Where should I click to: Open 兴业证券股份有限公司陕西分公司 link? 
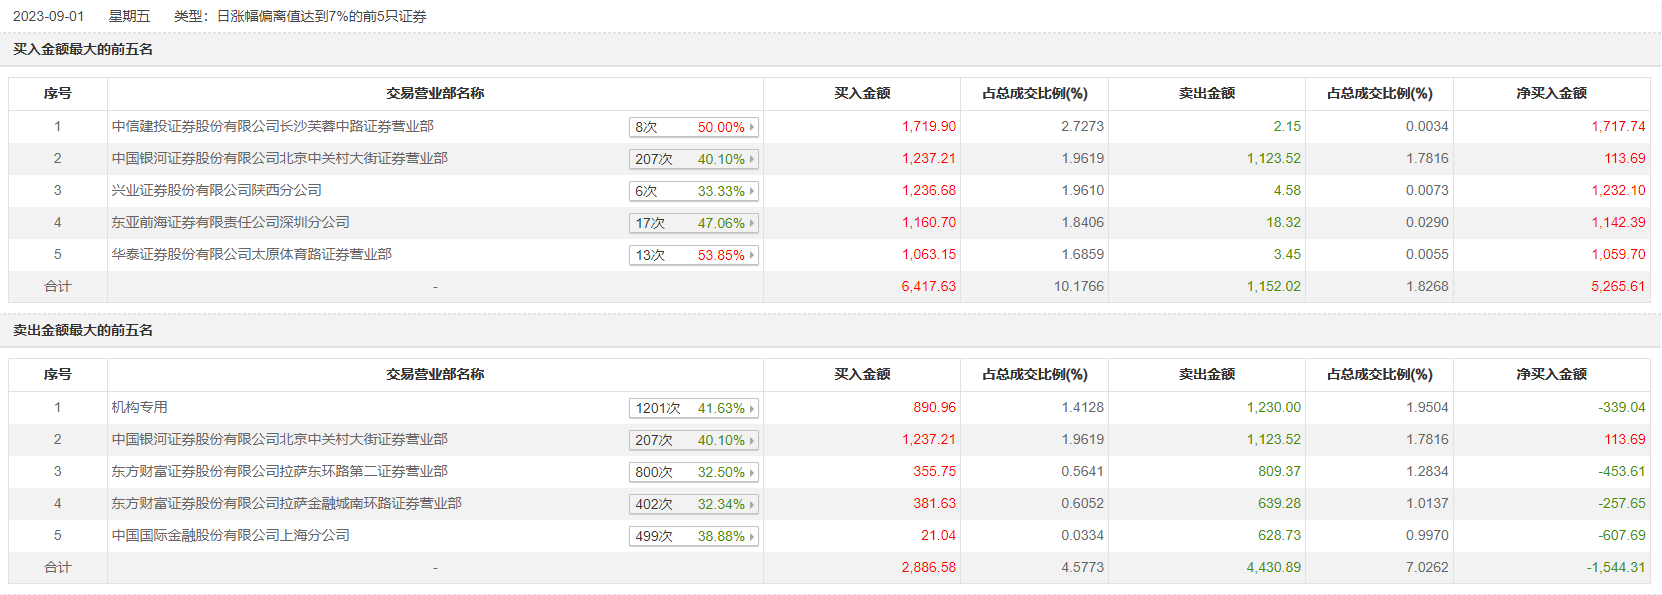click(x=216, y=191)
